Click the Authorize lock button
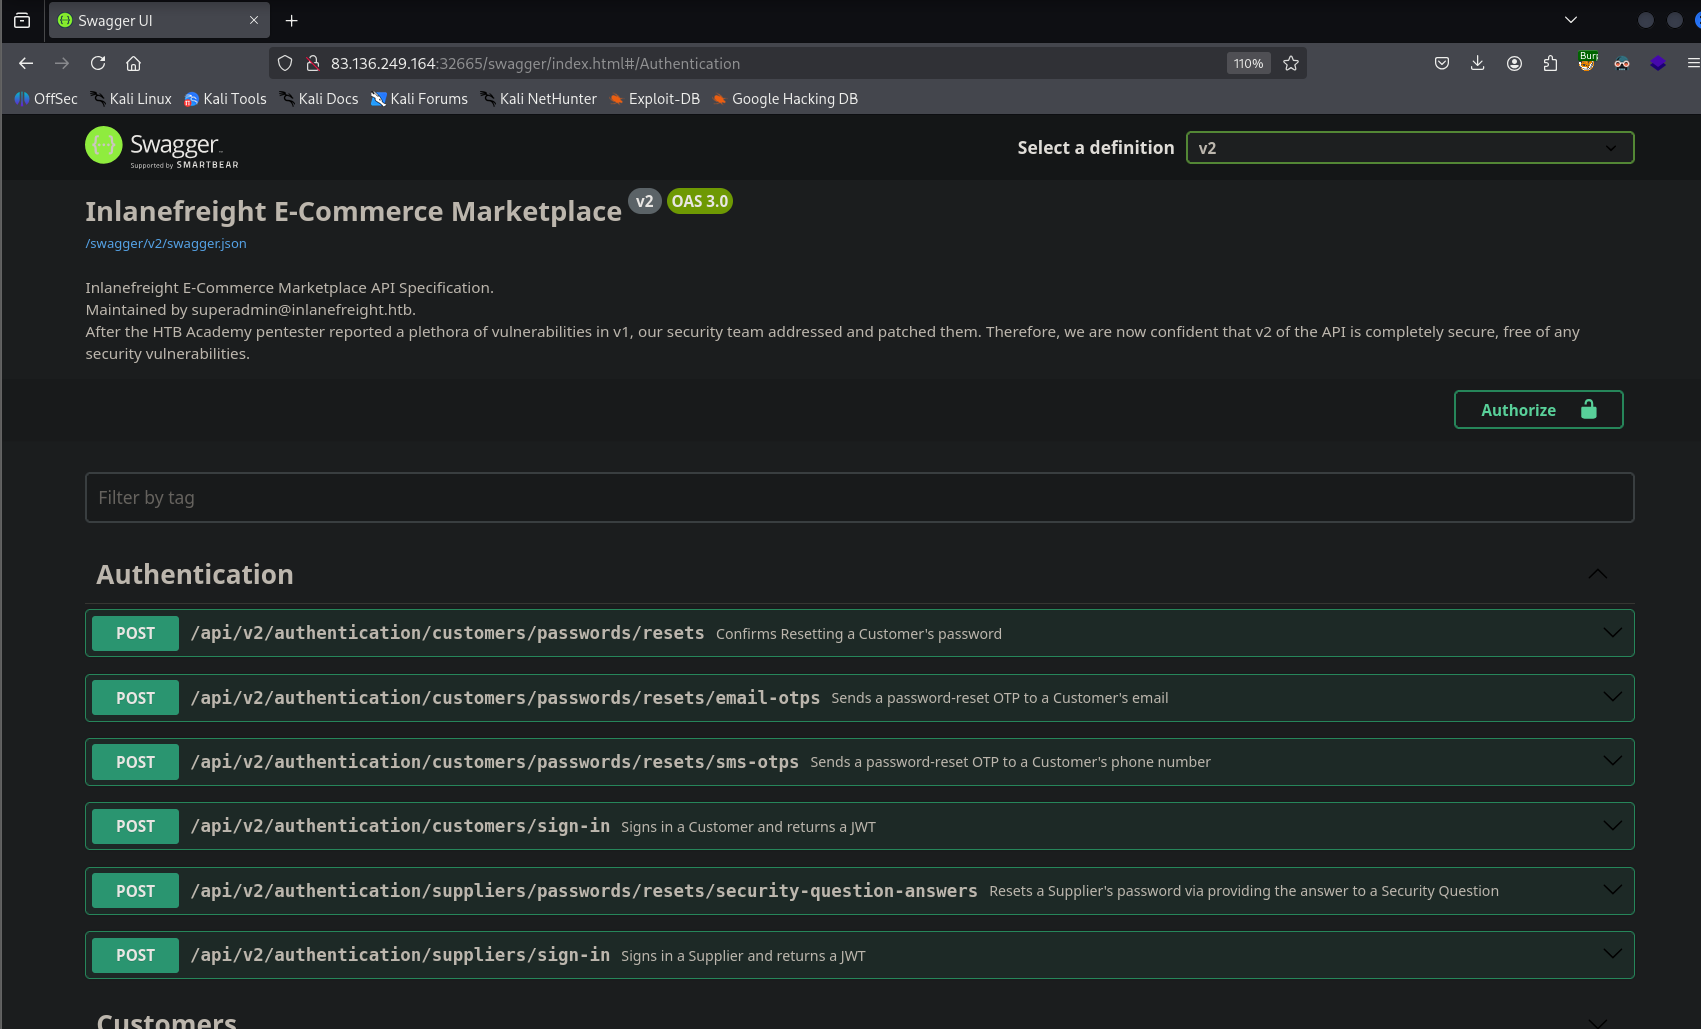This screenshot has width=1701, height=1029. click(1537, 410)
